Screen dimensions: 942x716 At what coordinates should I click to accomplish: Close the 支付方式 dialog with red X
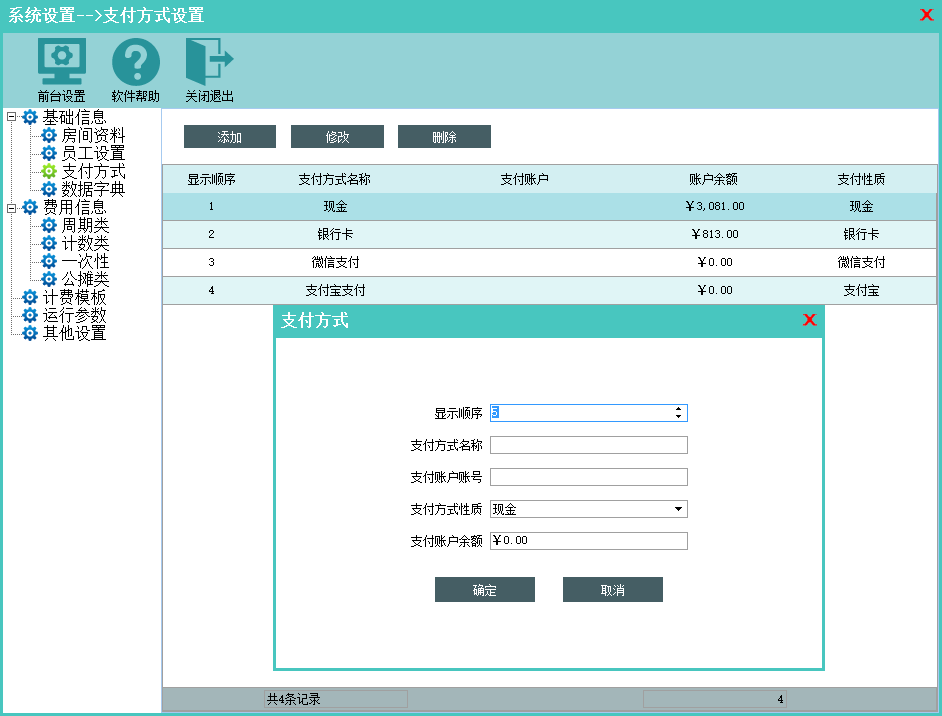pyautogui.click(x=809, y=321)
